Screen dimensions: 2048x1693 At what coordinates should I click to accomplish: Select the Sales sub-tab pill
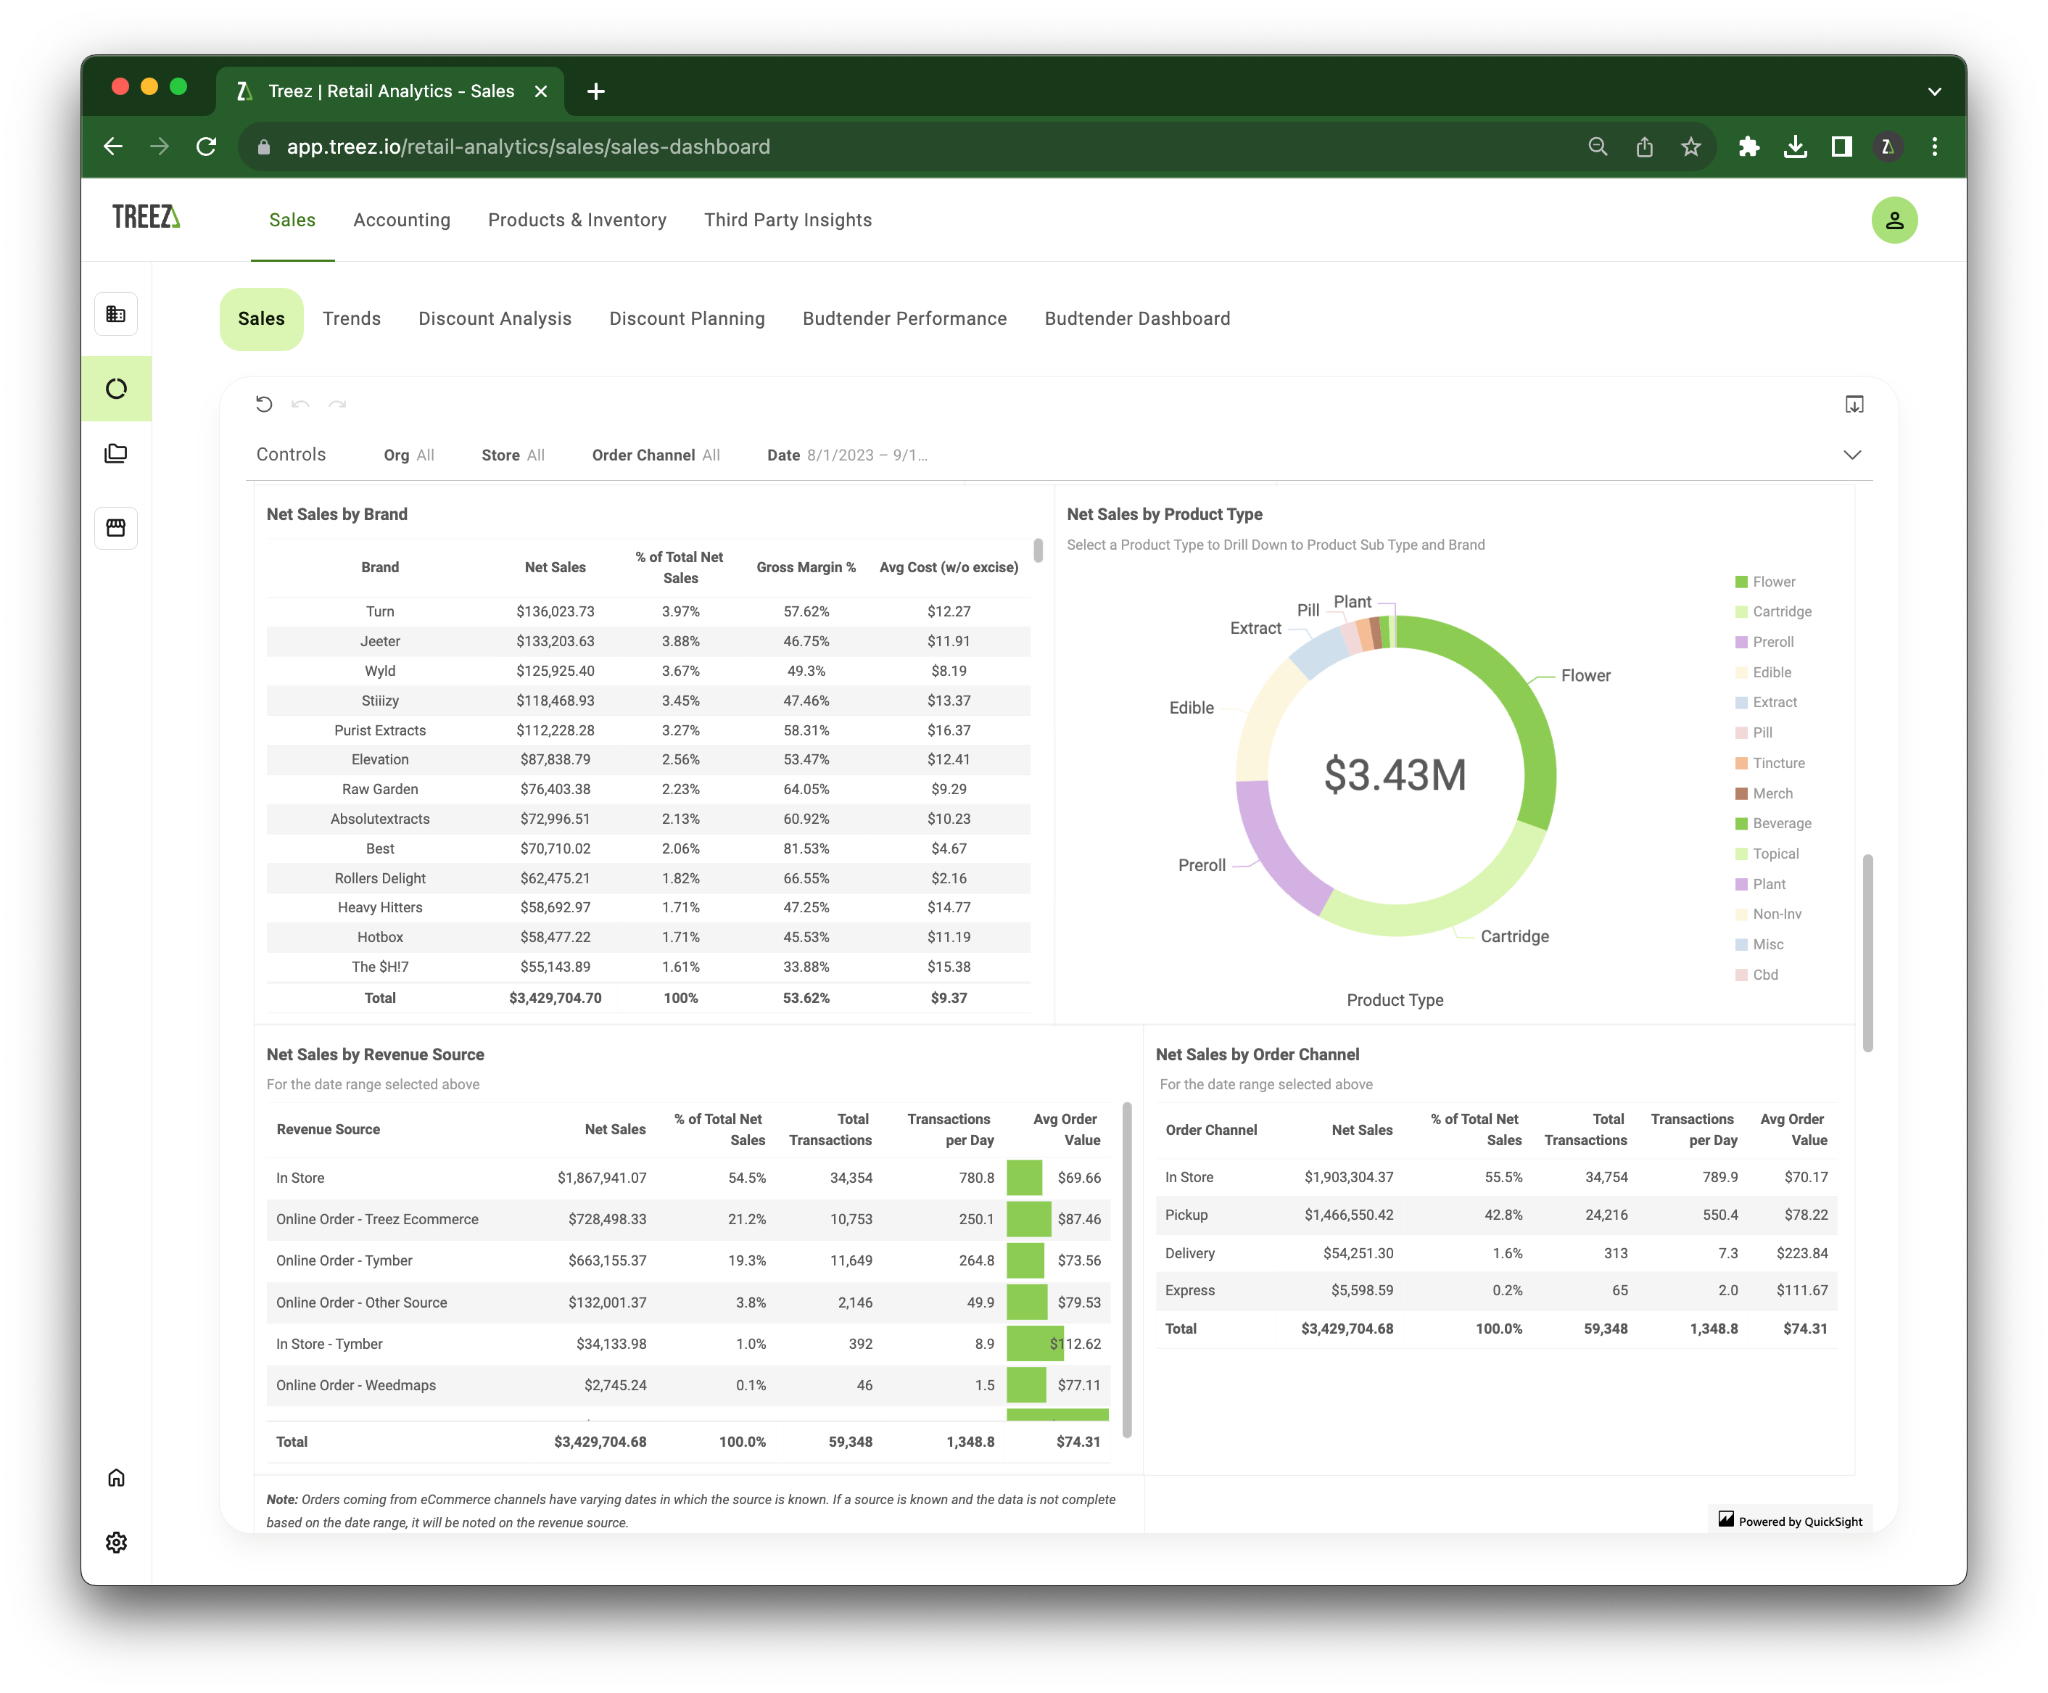(261, 319)
